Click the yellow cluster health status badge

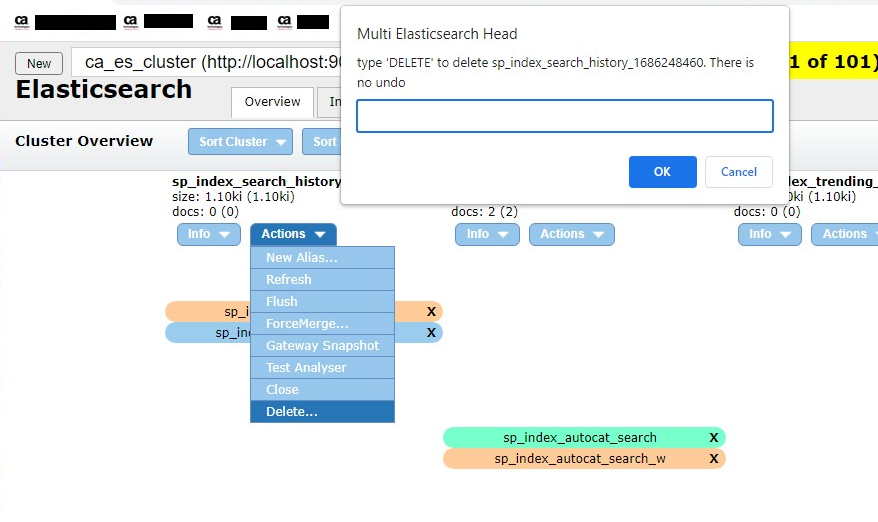click(x=833, y=61)
